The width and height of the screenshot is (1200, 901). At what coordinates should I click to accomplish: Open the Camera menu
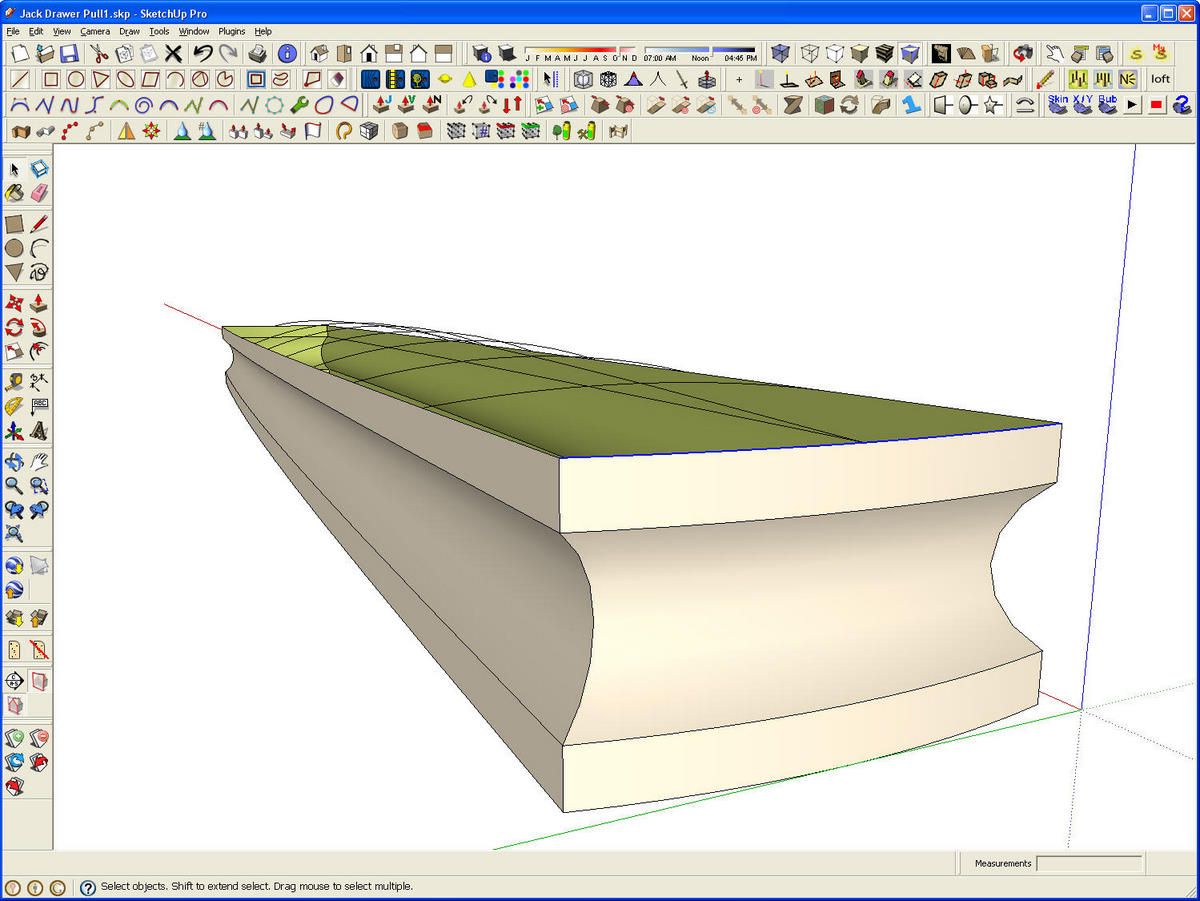[95, 31]
